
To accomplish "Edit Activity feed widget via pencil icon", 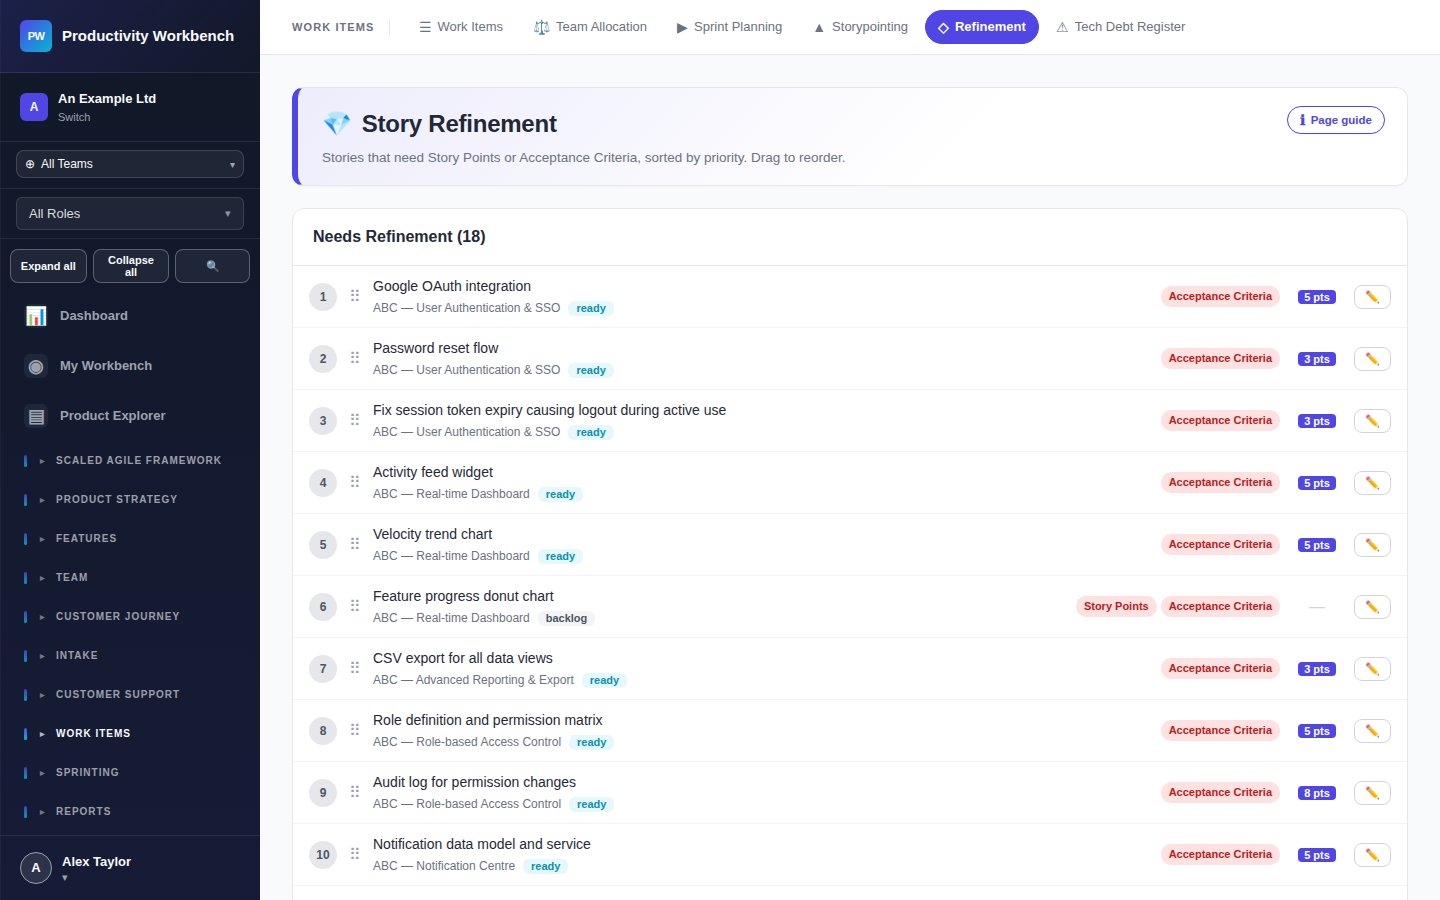I will (1372, 483).
